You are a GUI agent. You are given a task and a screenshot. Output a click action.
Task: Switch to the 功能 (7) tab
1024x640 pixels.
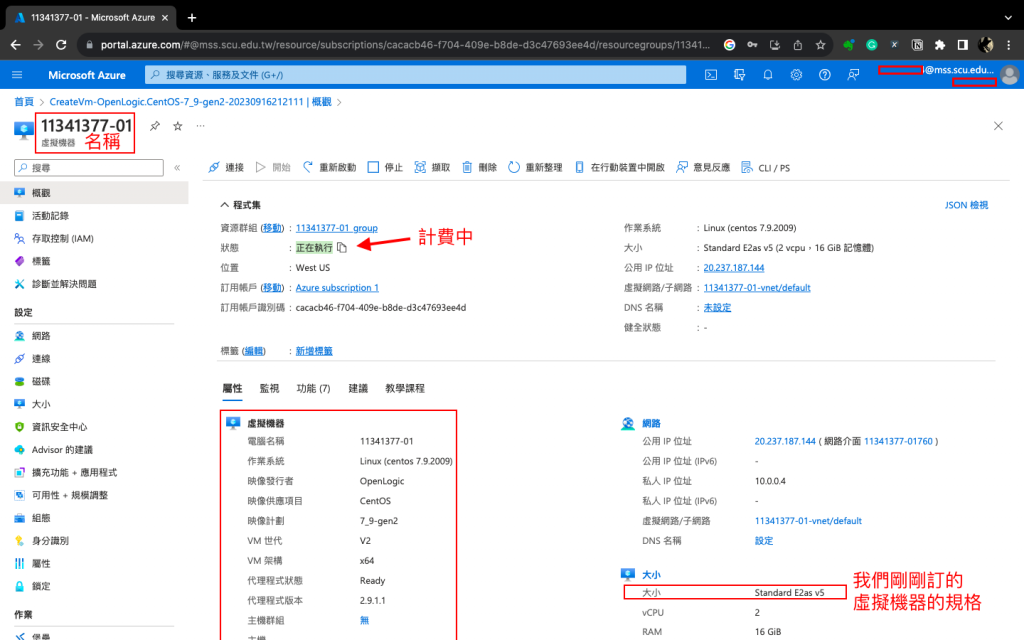point(313,389)
